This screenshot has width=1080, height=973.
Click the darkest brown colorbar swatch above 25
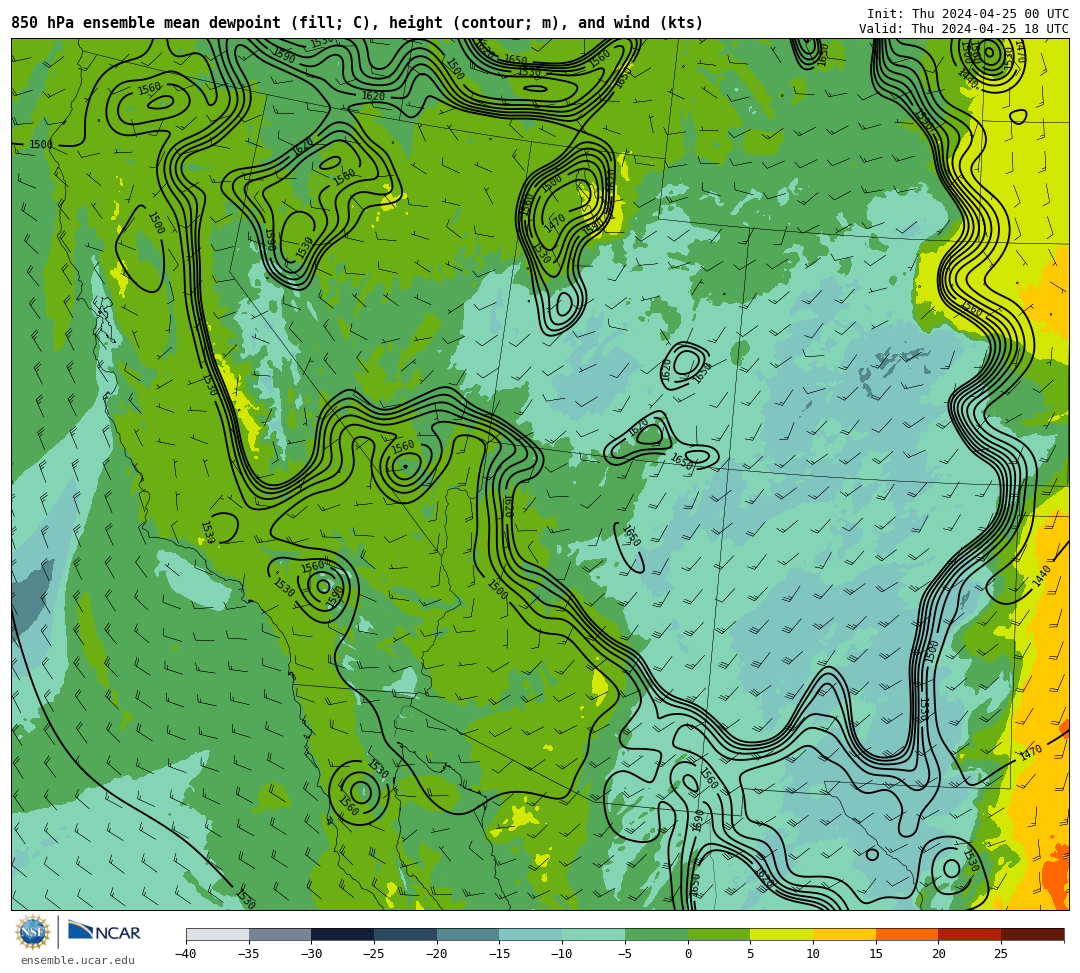[1032, 934]
